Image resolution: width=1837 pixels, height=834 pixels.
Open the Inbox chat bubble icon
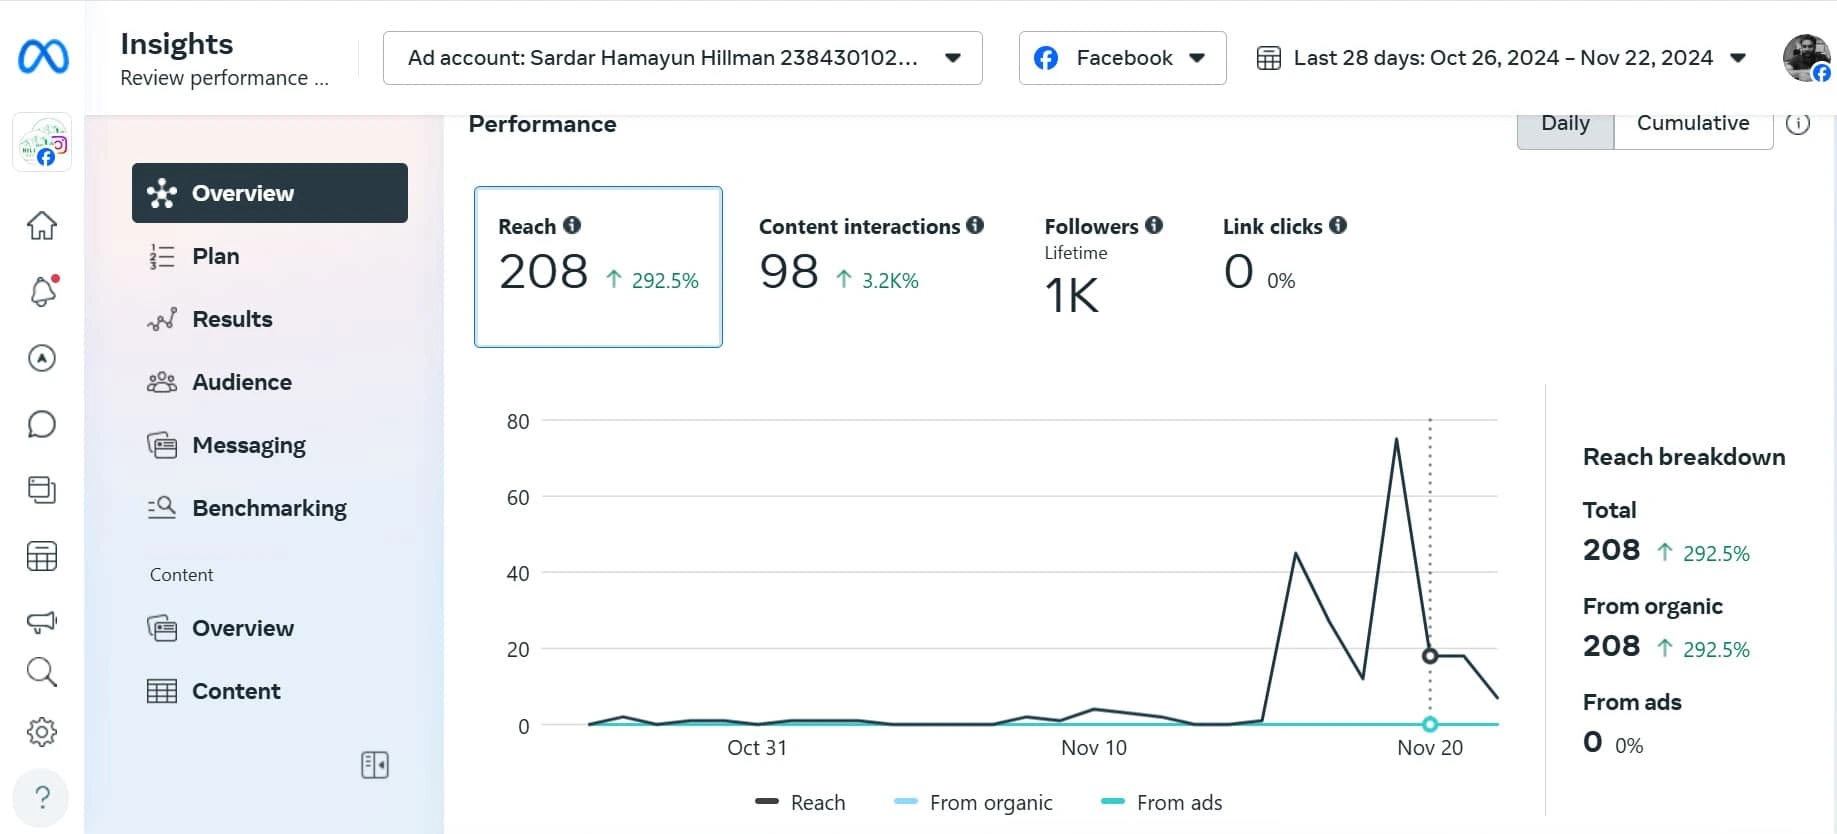click(42, 424)
